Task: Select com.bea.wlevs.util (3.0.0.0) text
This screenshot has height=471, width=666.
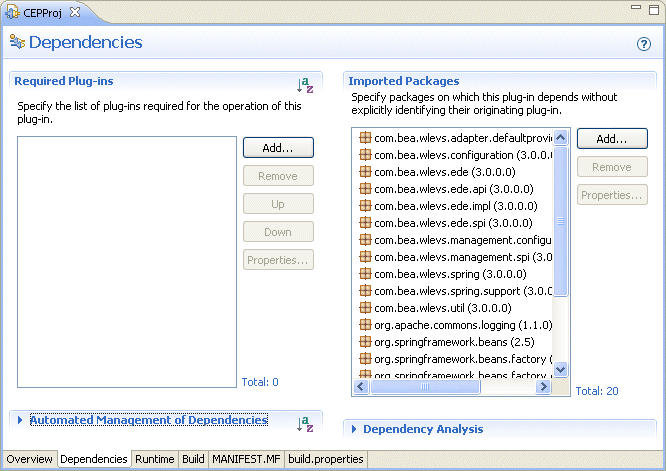Action: [x=443, y=308]
